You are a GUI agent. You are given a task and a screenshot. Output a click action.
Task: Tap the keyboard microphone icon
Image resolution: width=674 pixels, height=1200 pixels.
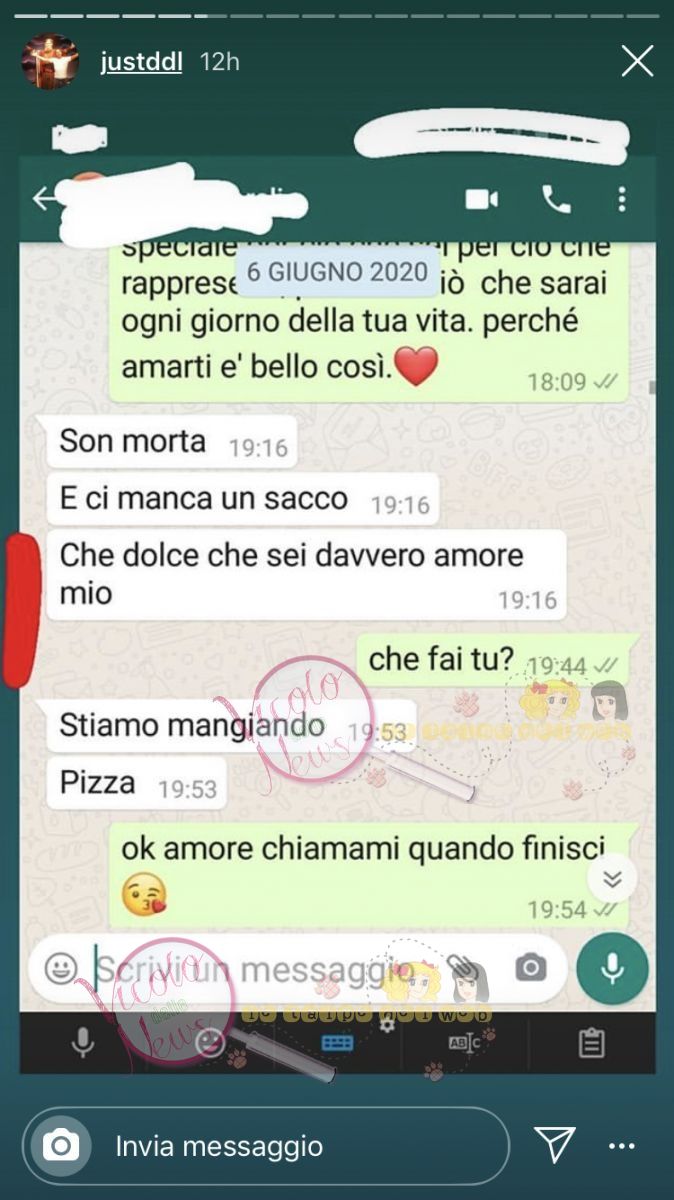(83, 1043)
